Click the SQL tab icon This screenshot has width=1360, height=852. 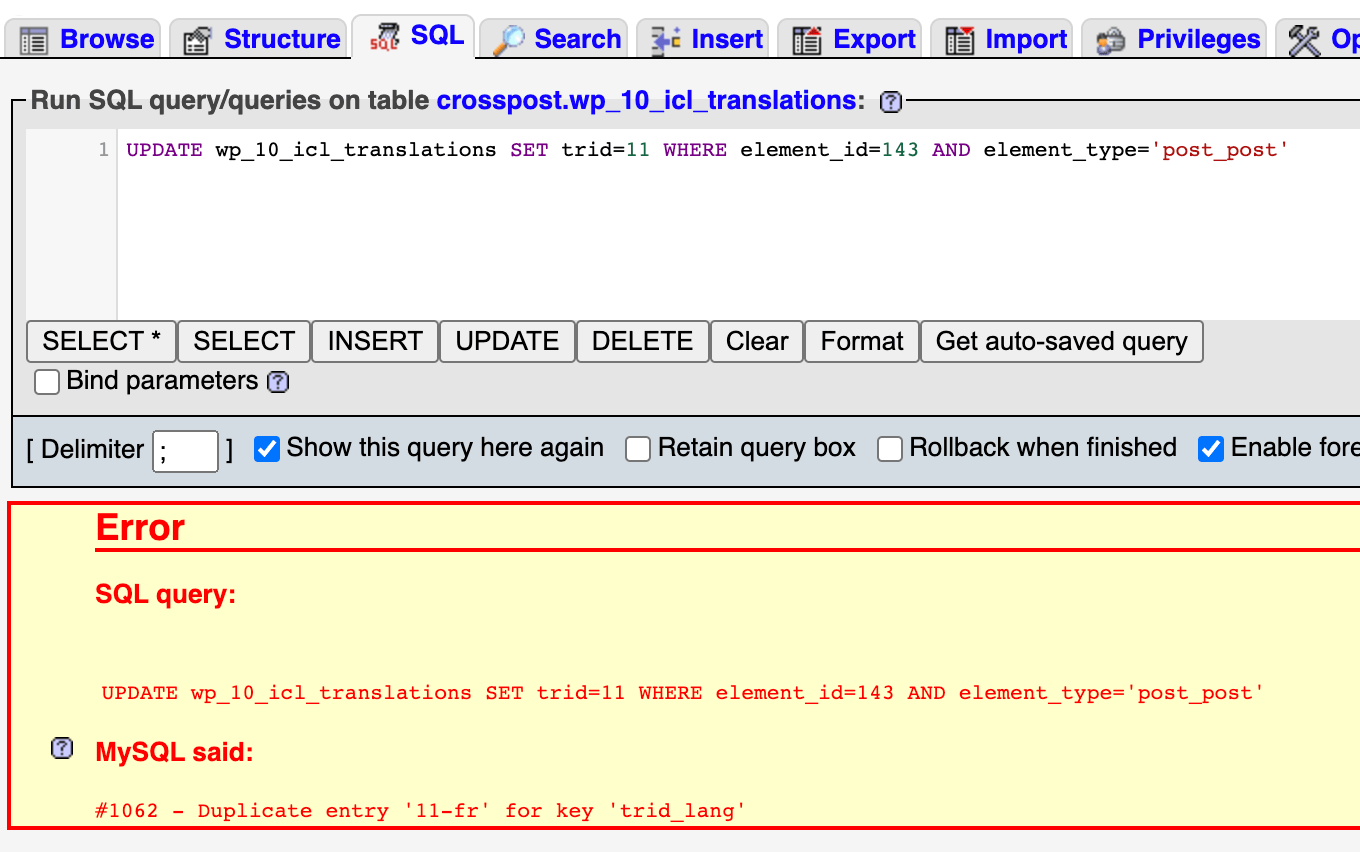385,38
